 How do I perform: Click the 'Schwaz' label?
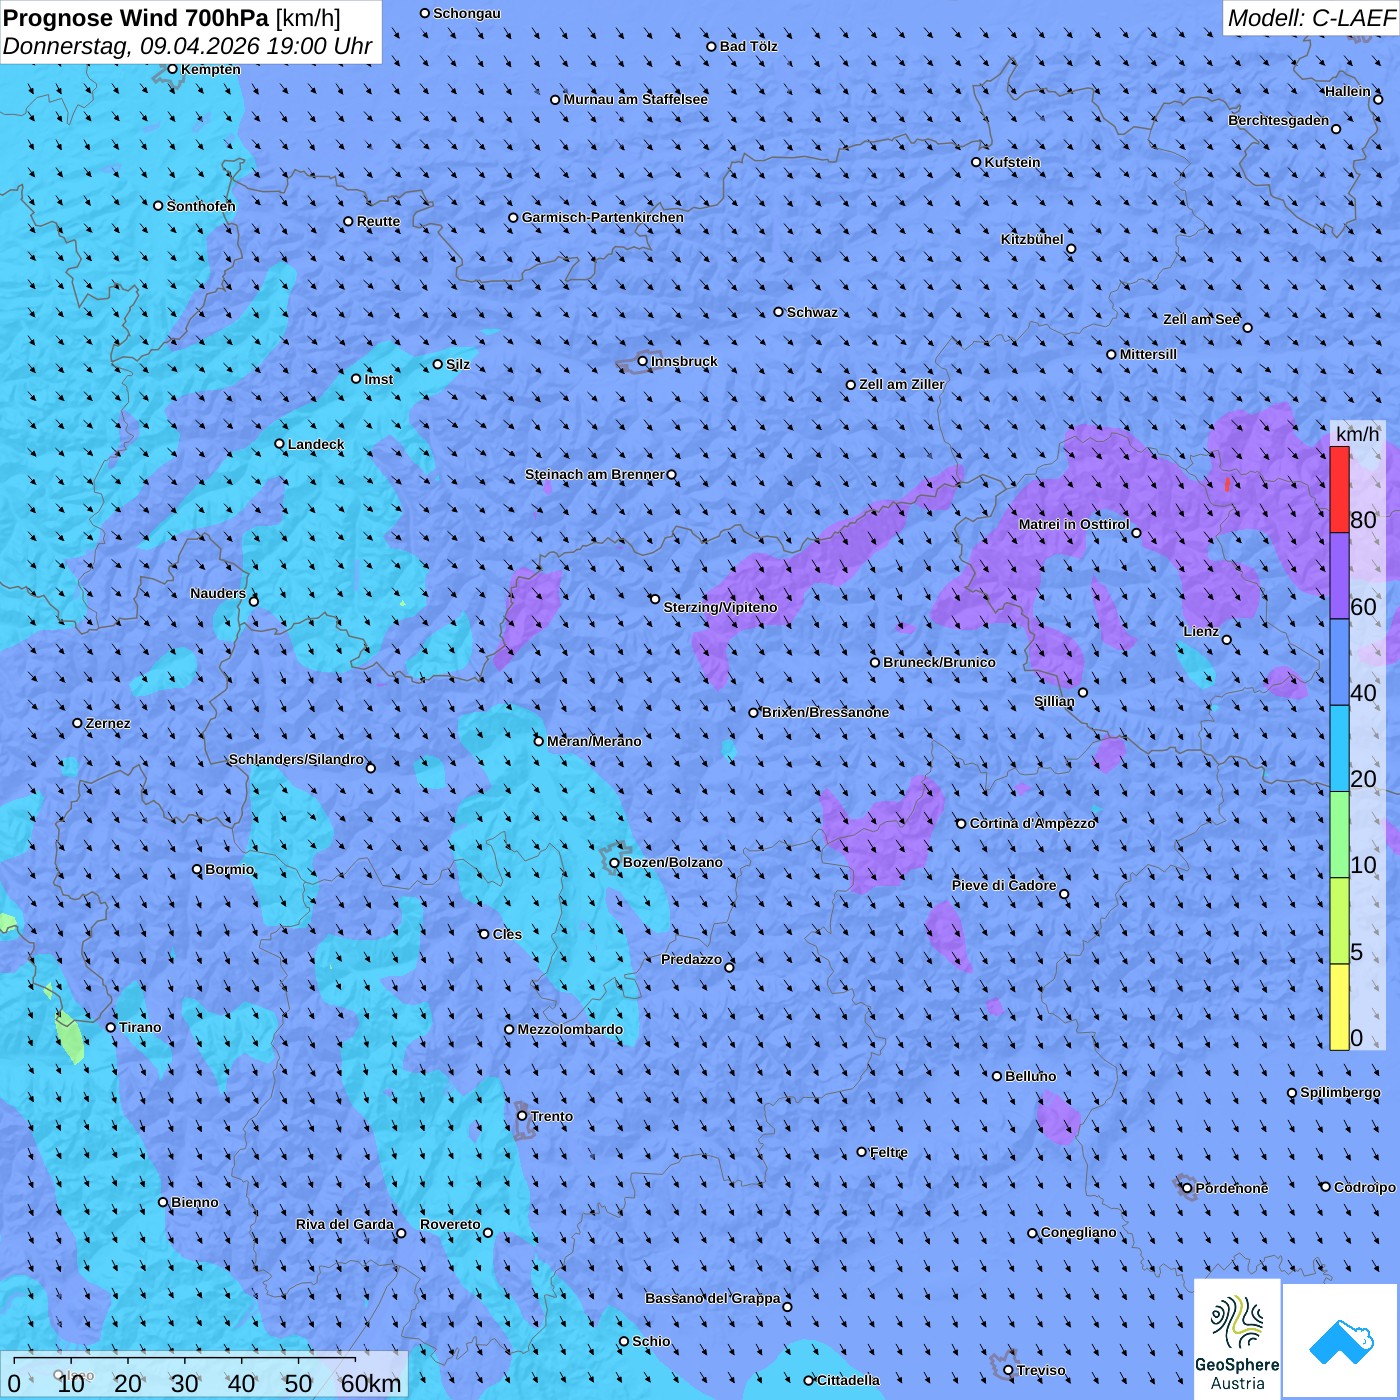pyautogui.click(x=813, y=312)
